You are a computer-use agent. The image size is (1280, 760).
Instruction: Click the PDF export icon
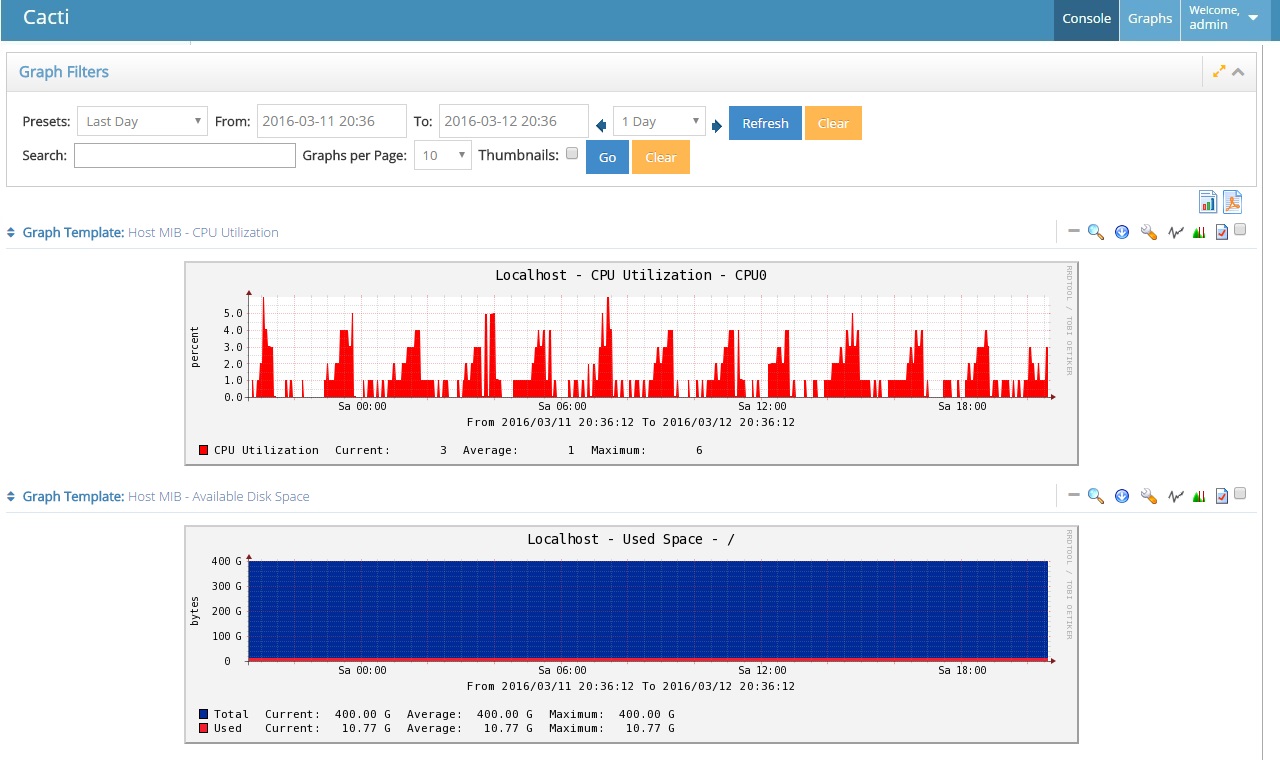tap(1232, 202)
